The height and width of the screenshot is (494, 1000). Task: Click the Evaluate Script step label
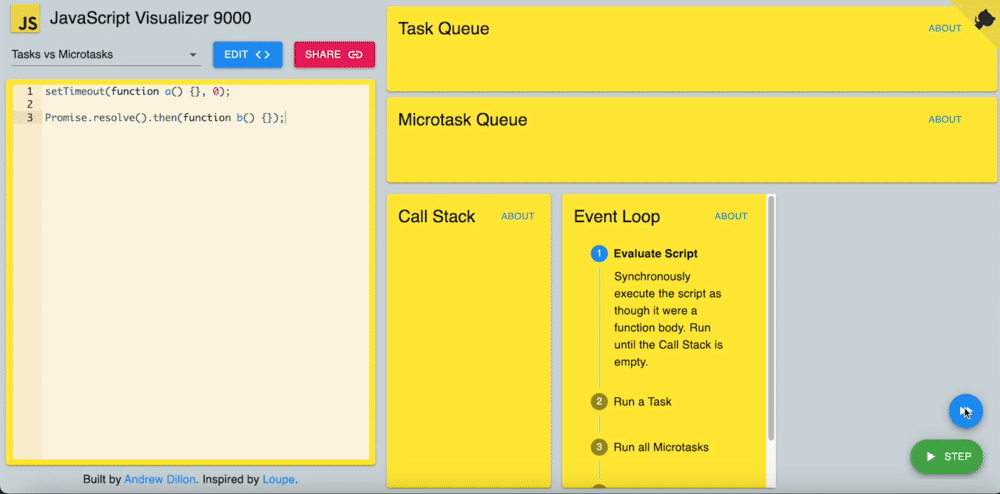(x=656, y=254)
